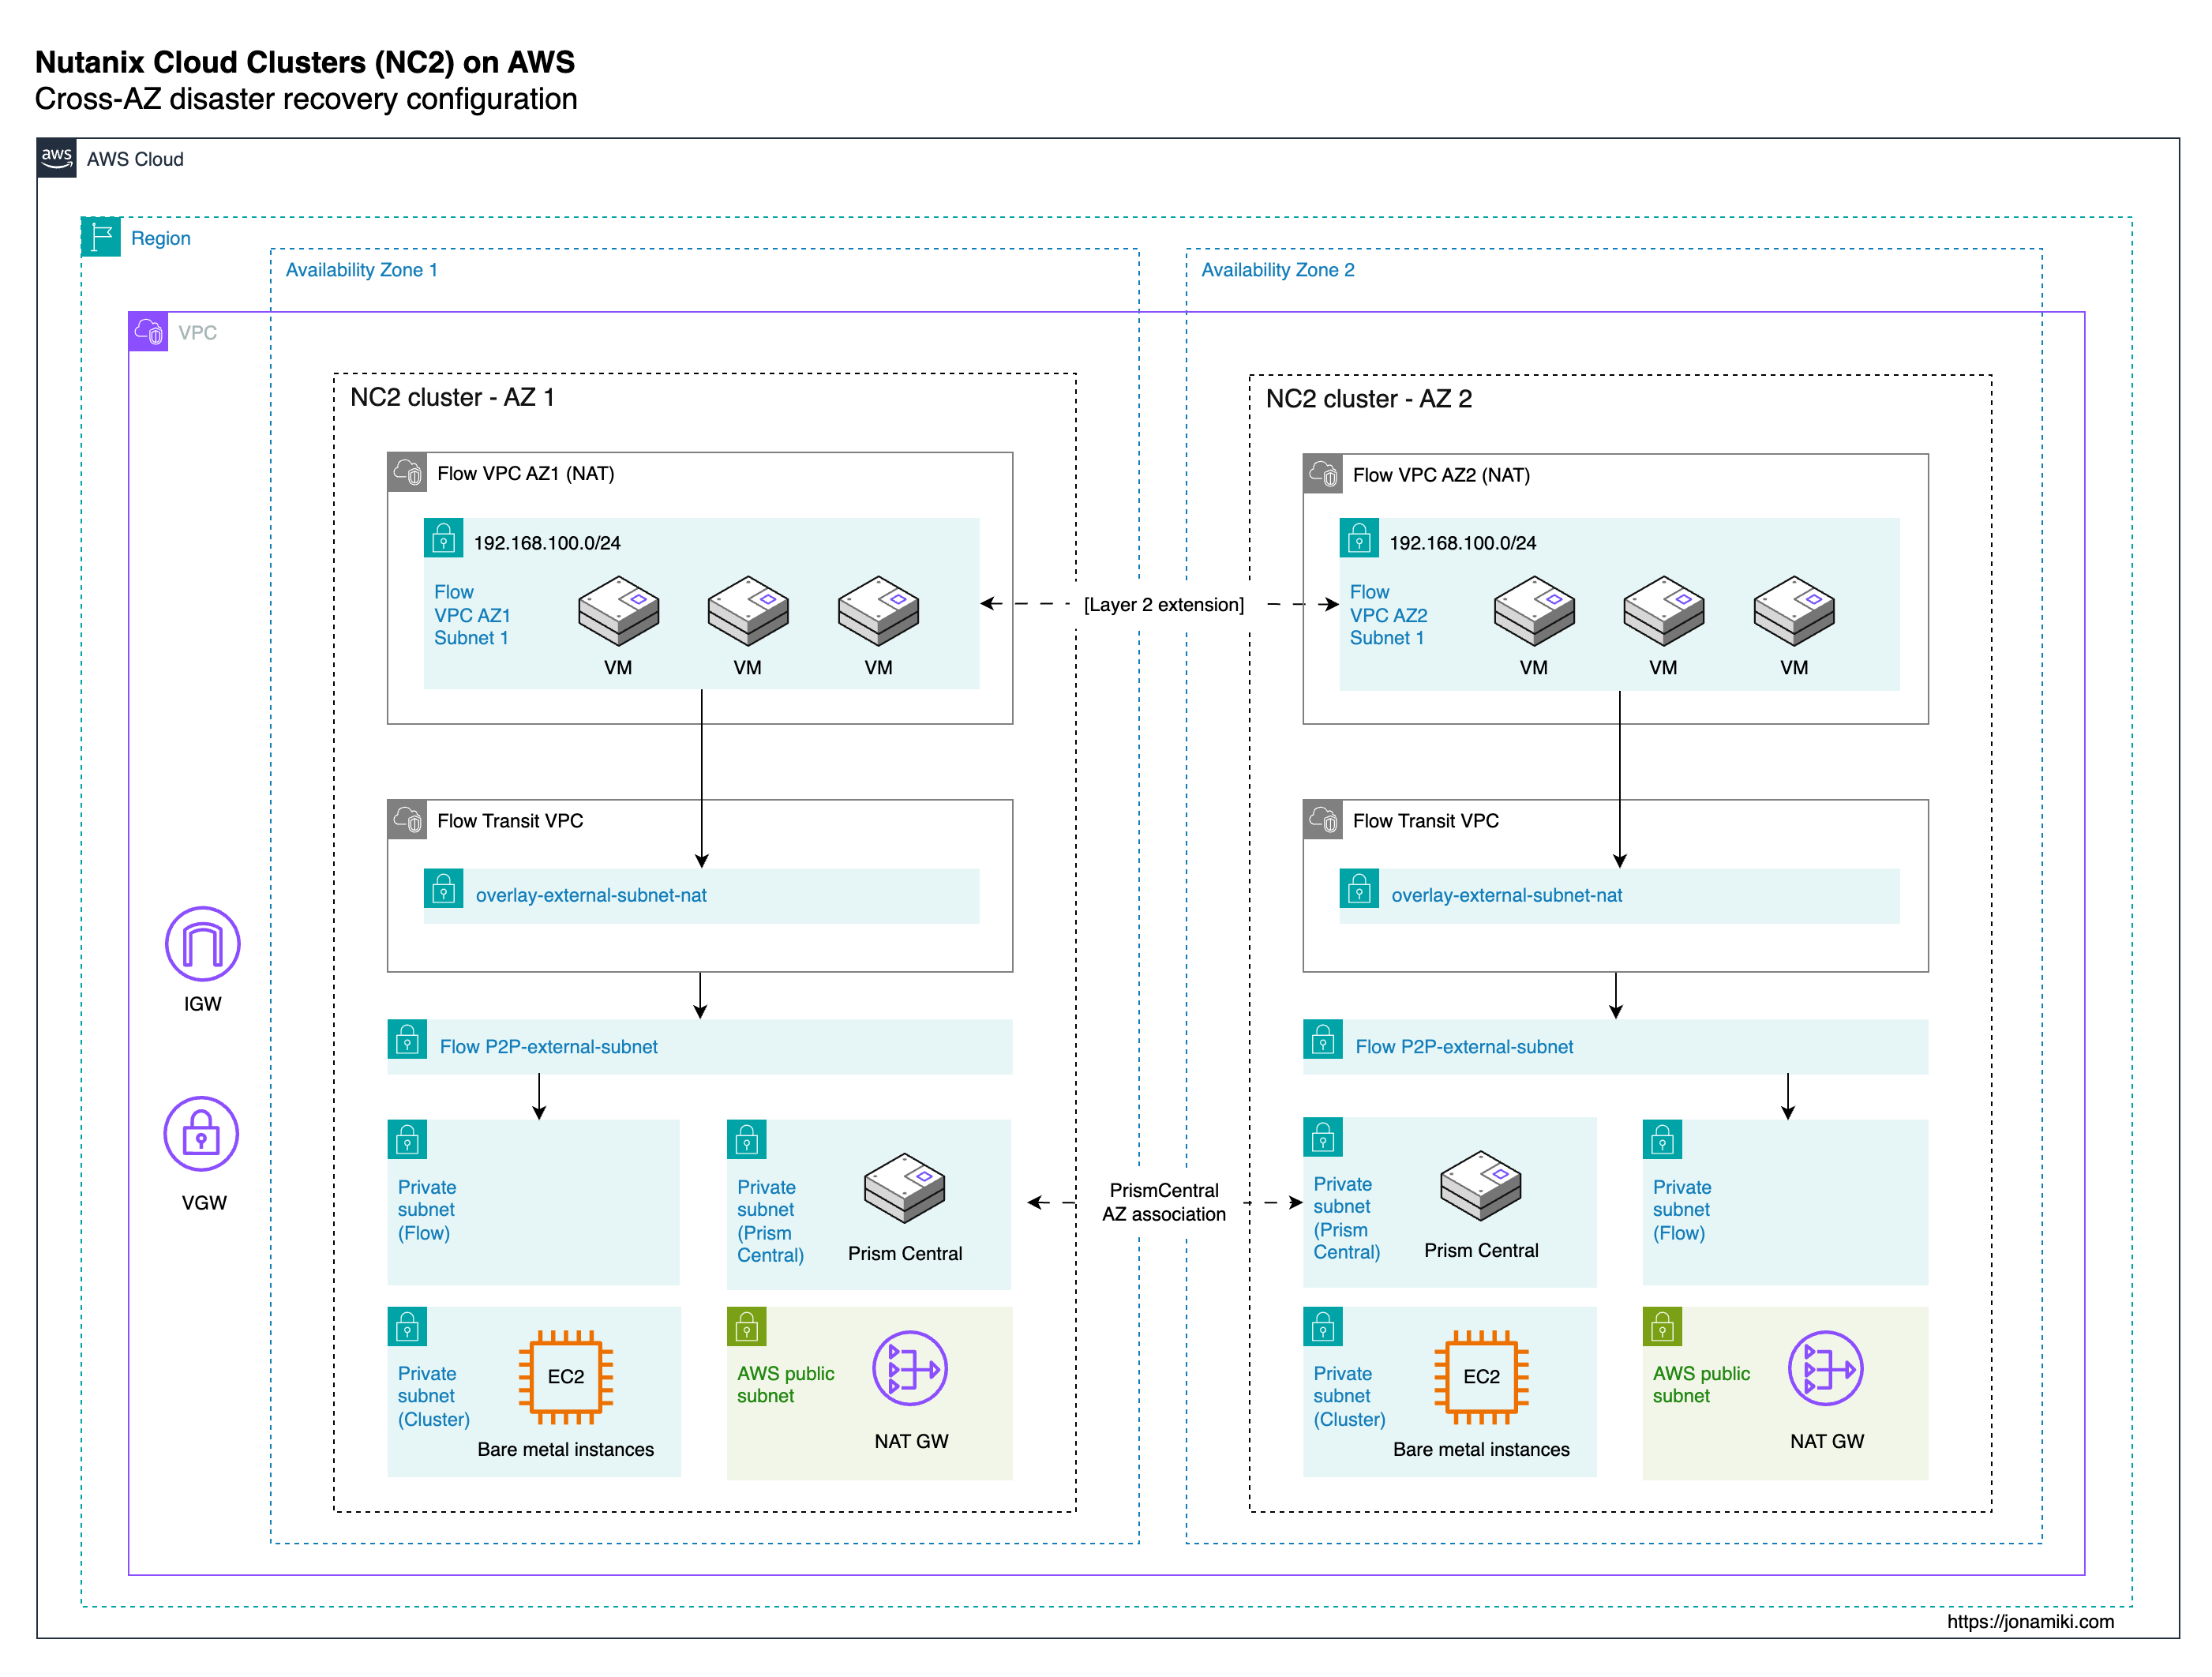Image resolution: width=2212 pixels, height=1677 pixels.
Task: Click the "Region" label text
Action: click(x=161, y=238)
